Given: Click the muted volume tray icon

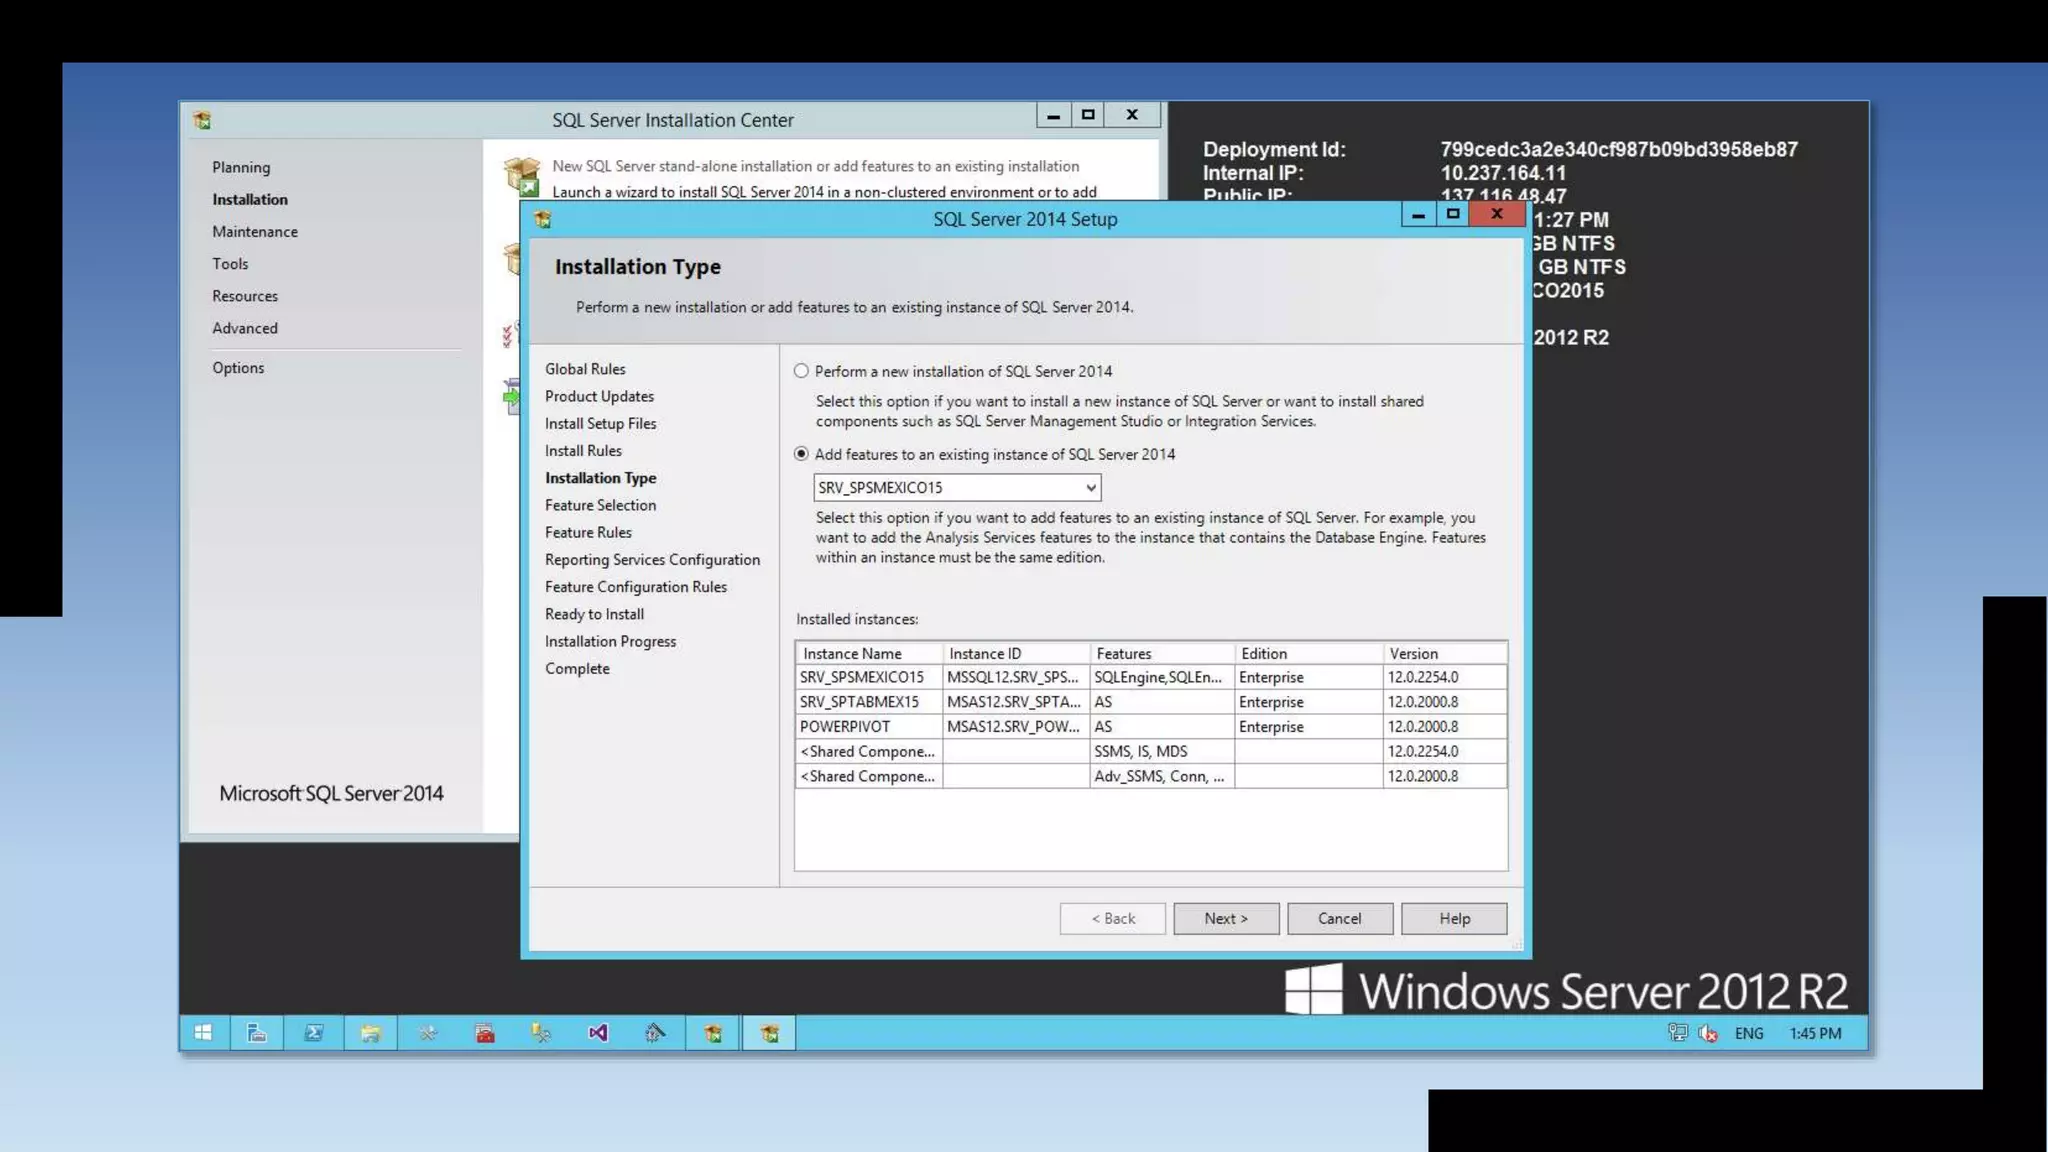Looking at the screenshot, I should 1708,1033.
